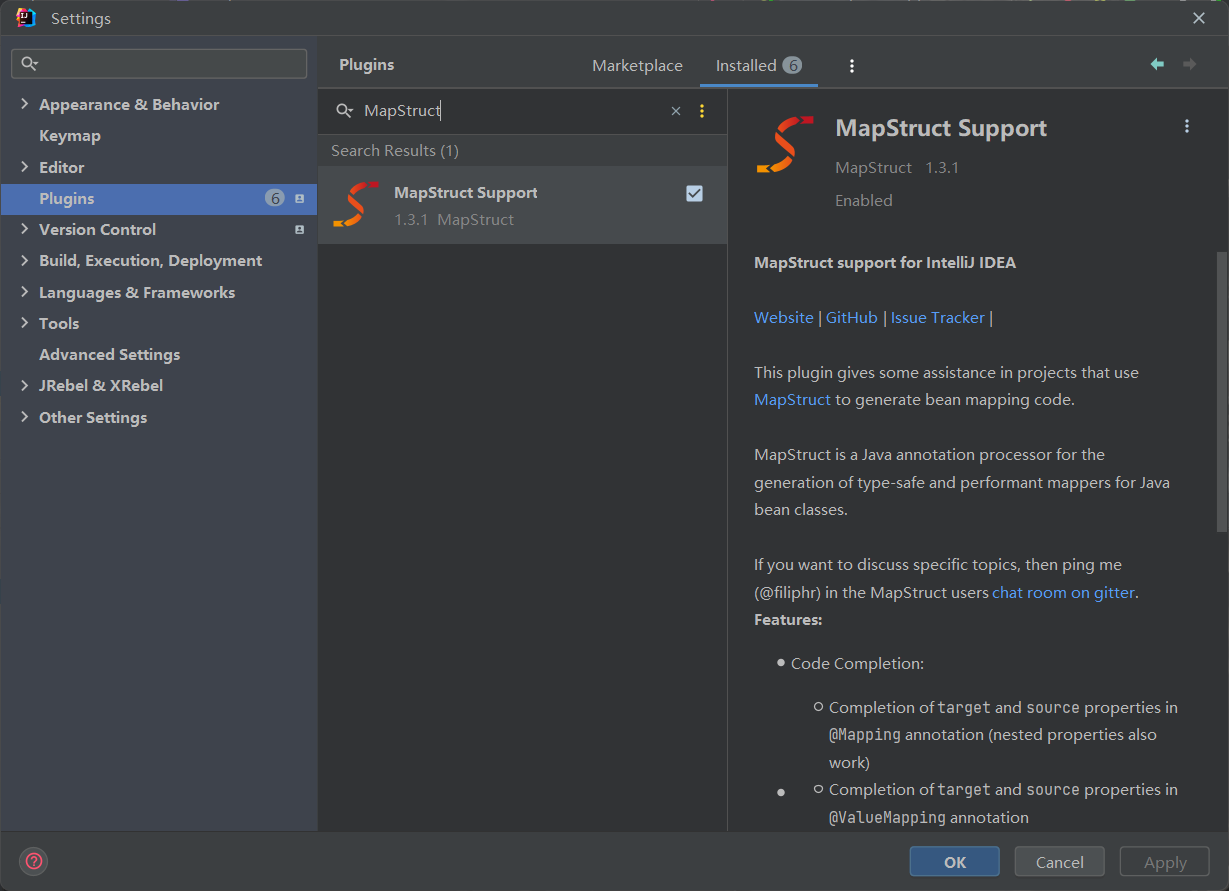Expand Appearance & Behavior settings
Viewport: 1229px width, 891px height.
pos(24,105)
